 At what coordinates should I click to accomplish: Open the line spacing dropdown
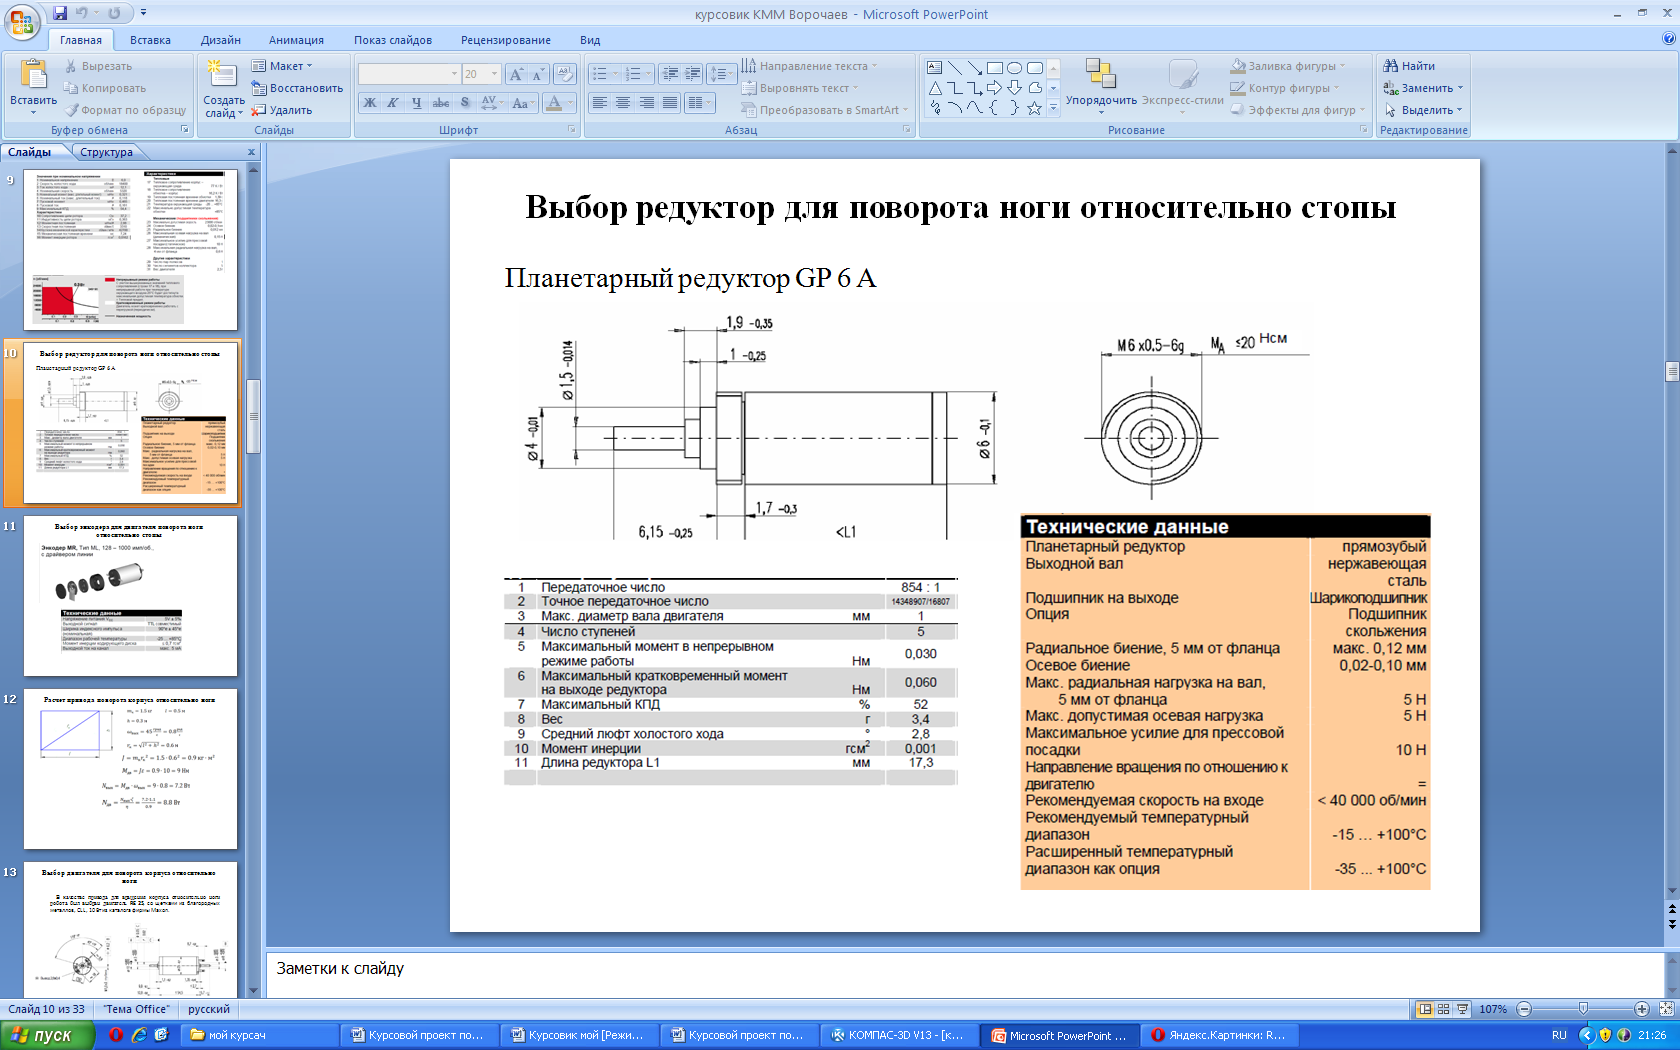pyautogui.click(x=720, y=74)
